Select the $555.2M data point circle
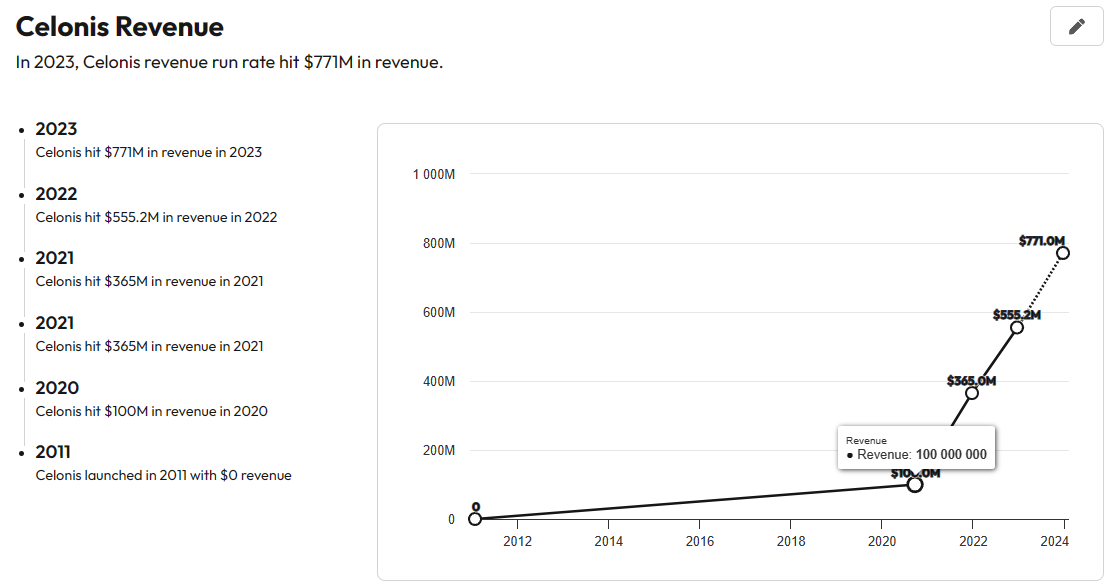The width and height of the screenshot is (1113, 585). [x=1017, y=327]
